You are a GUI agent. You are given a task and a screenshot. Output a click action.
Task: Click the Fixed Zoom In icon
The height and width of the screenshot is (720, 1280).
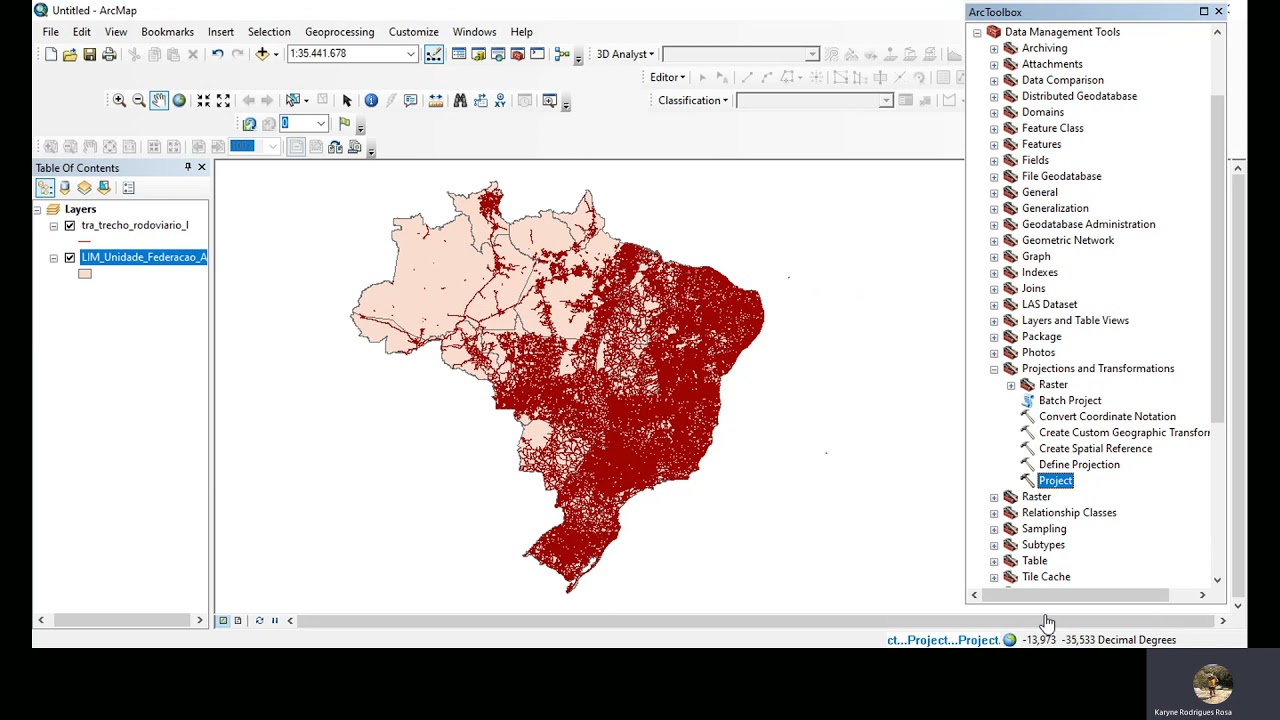tap(204, 100)
